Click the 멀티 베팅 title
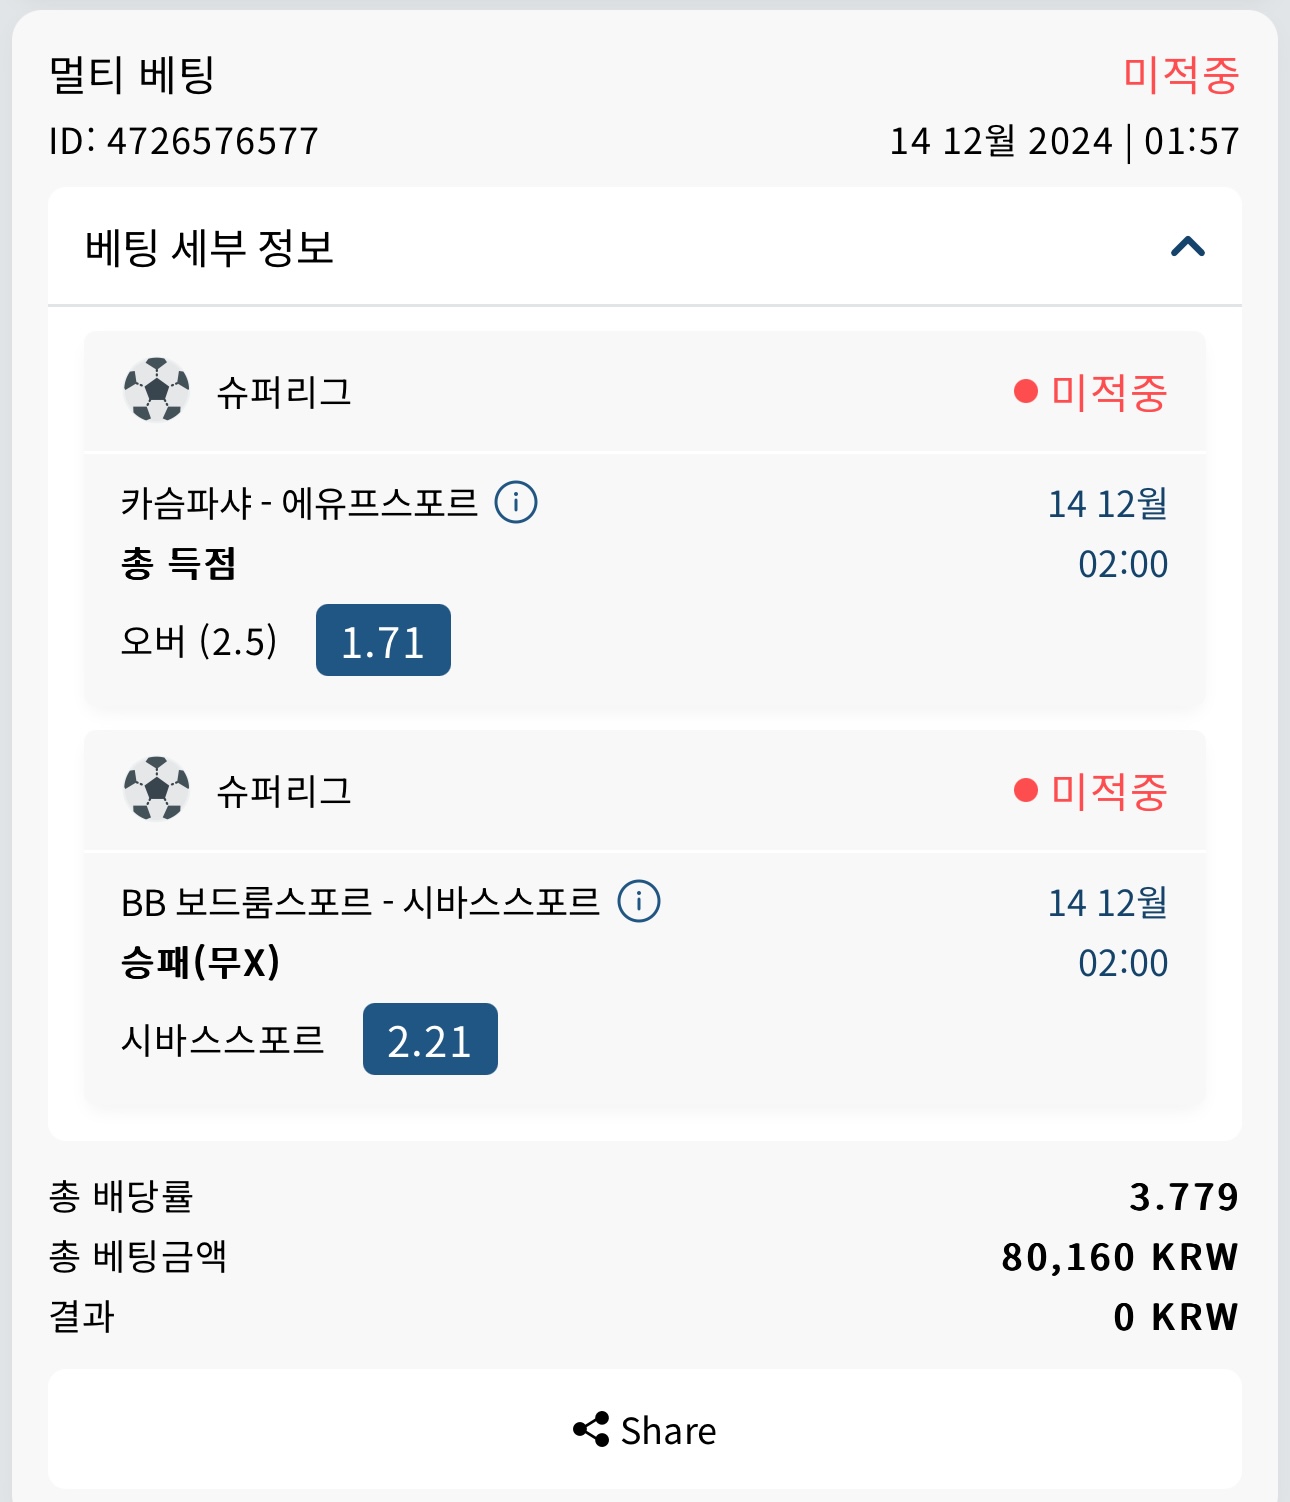1290x1502 pixels. [x=132, y=75]
